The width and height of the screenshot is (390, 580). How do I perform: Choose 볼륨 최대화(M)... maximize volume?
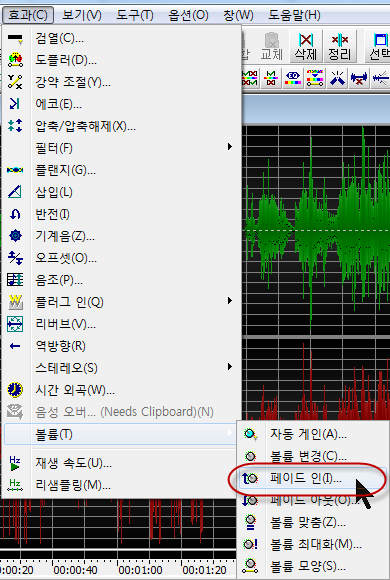314,544
